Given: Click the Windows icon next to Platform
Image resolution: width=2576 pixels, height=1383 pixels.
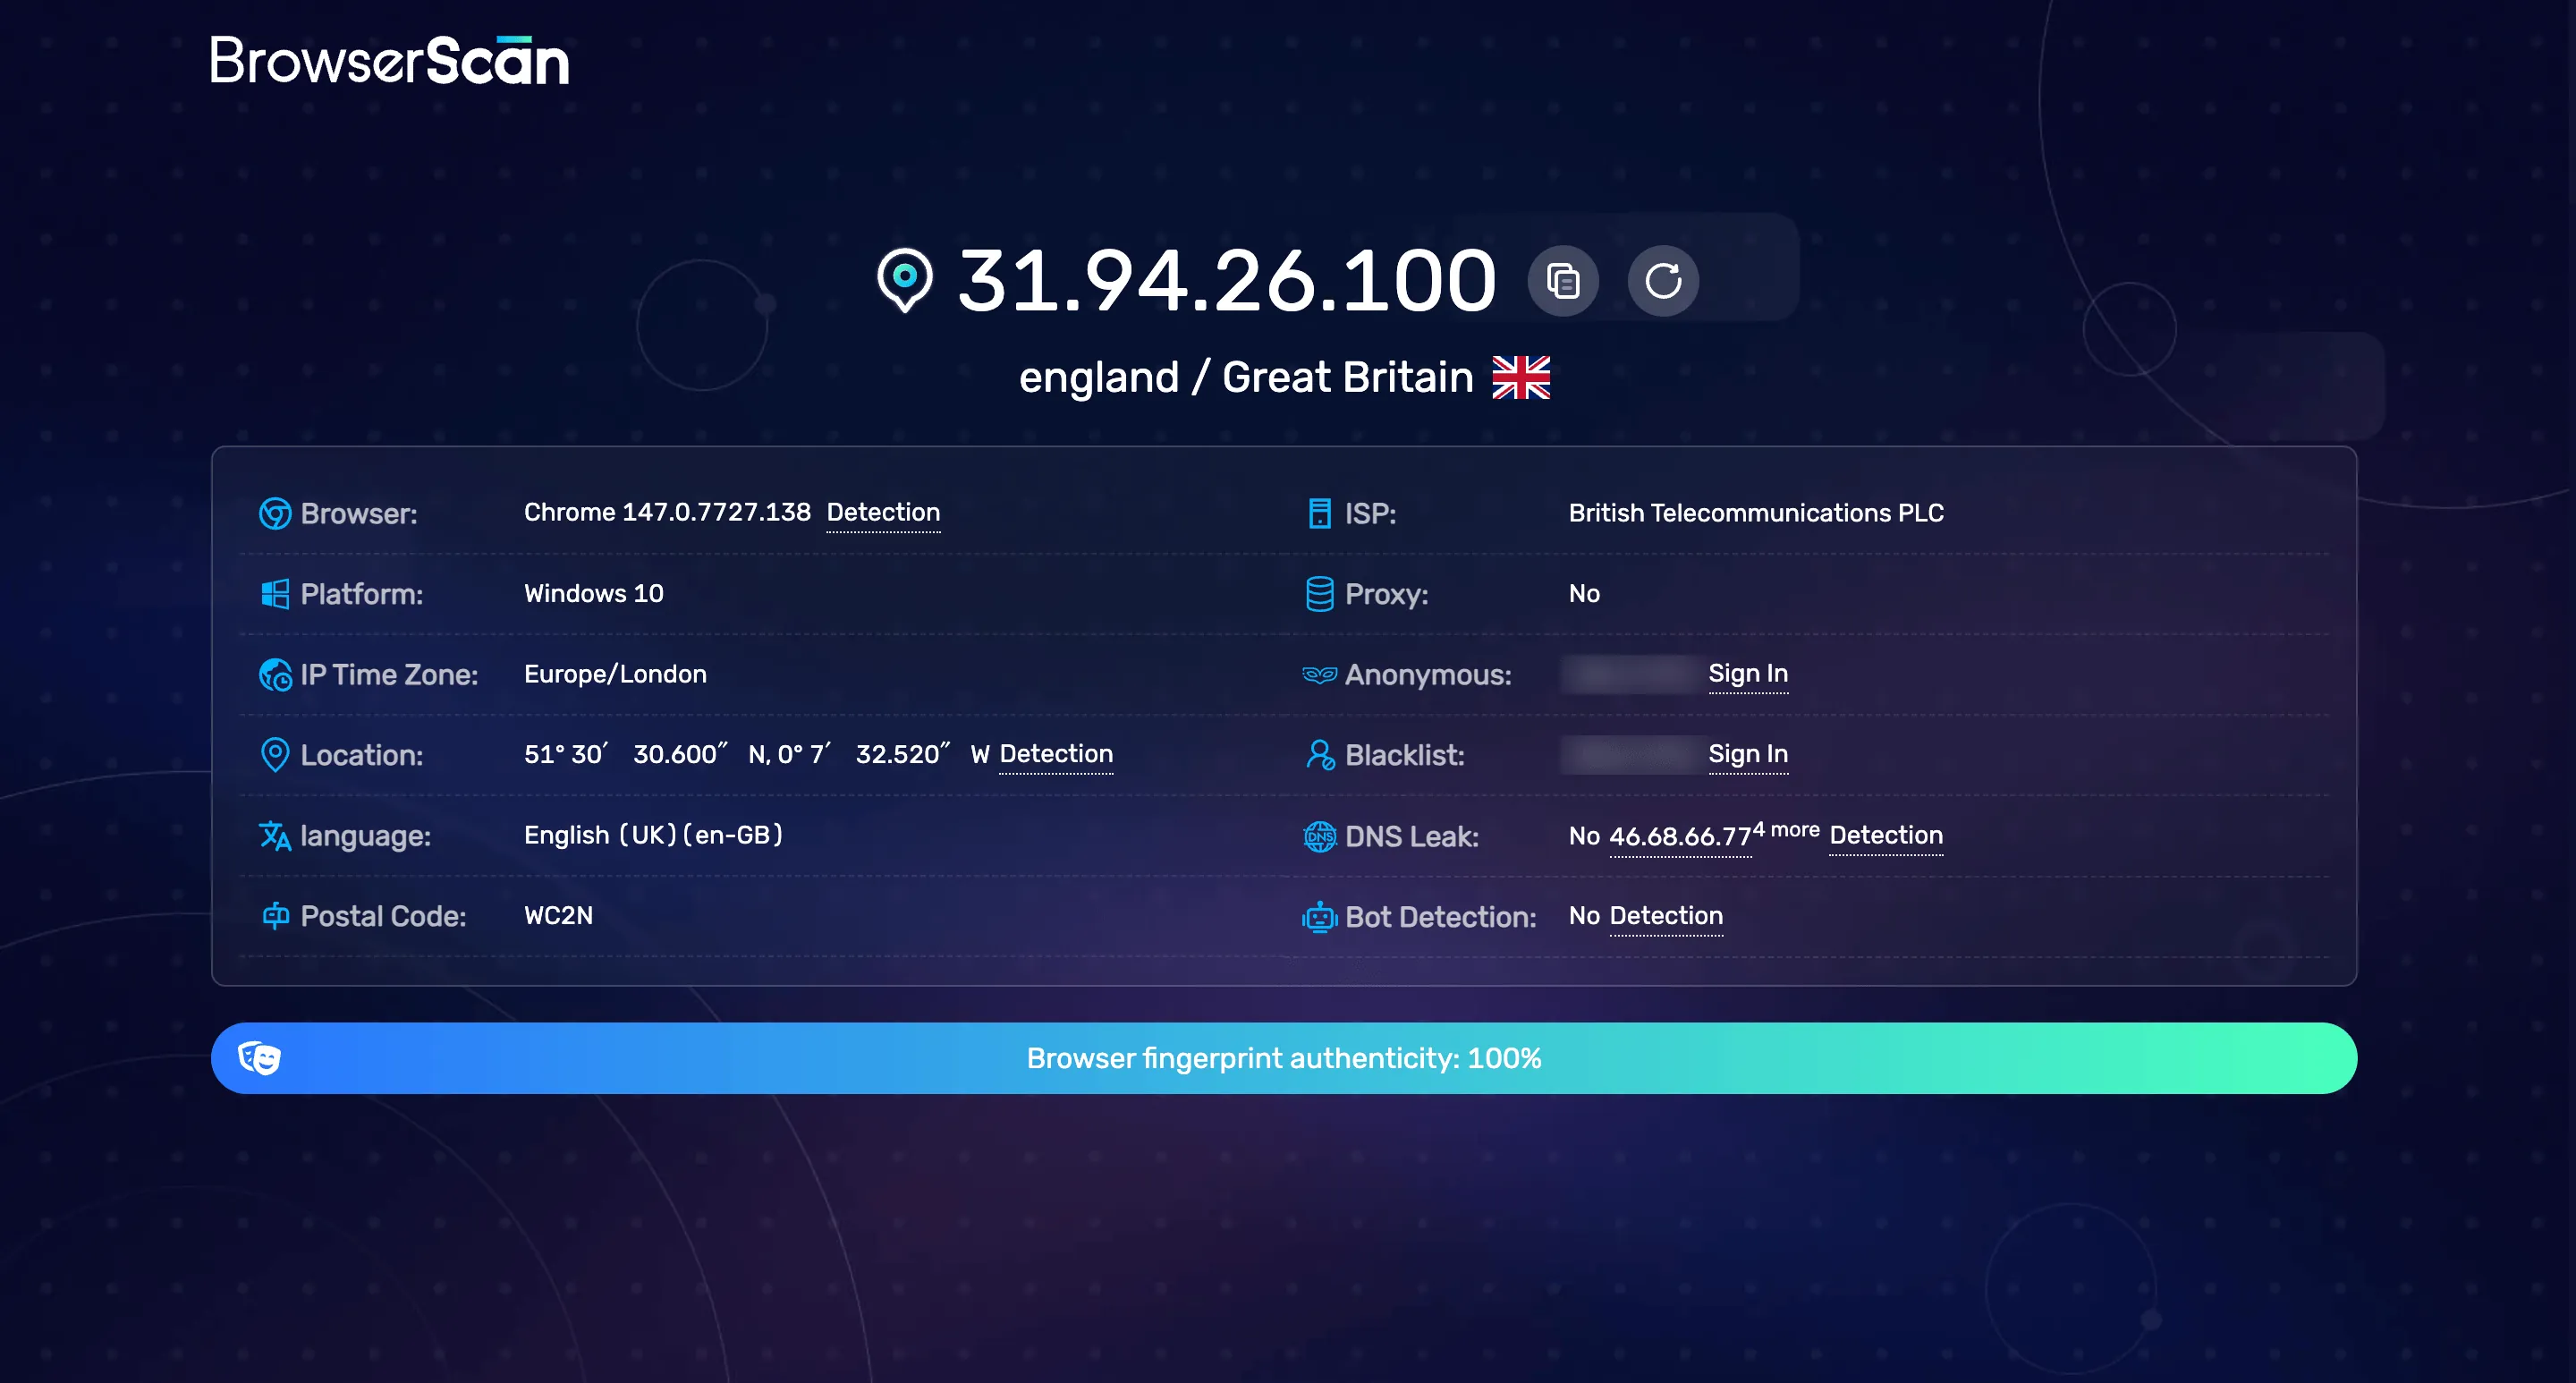Looking at the screenshot, I should [x=275, y=594].
